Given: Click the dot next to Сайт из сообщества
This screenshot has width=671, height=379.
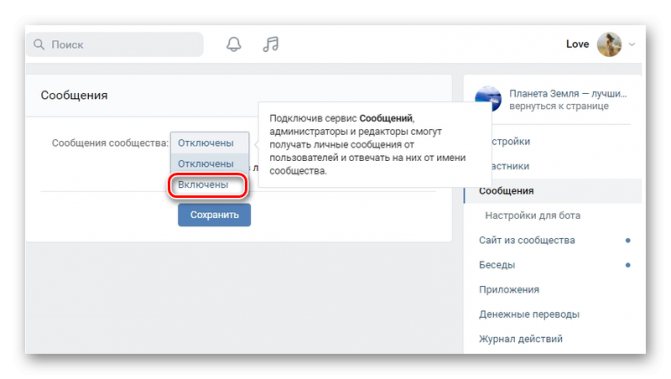Looking at the screenshot, I should point(628,240).
